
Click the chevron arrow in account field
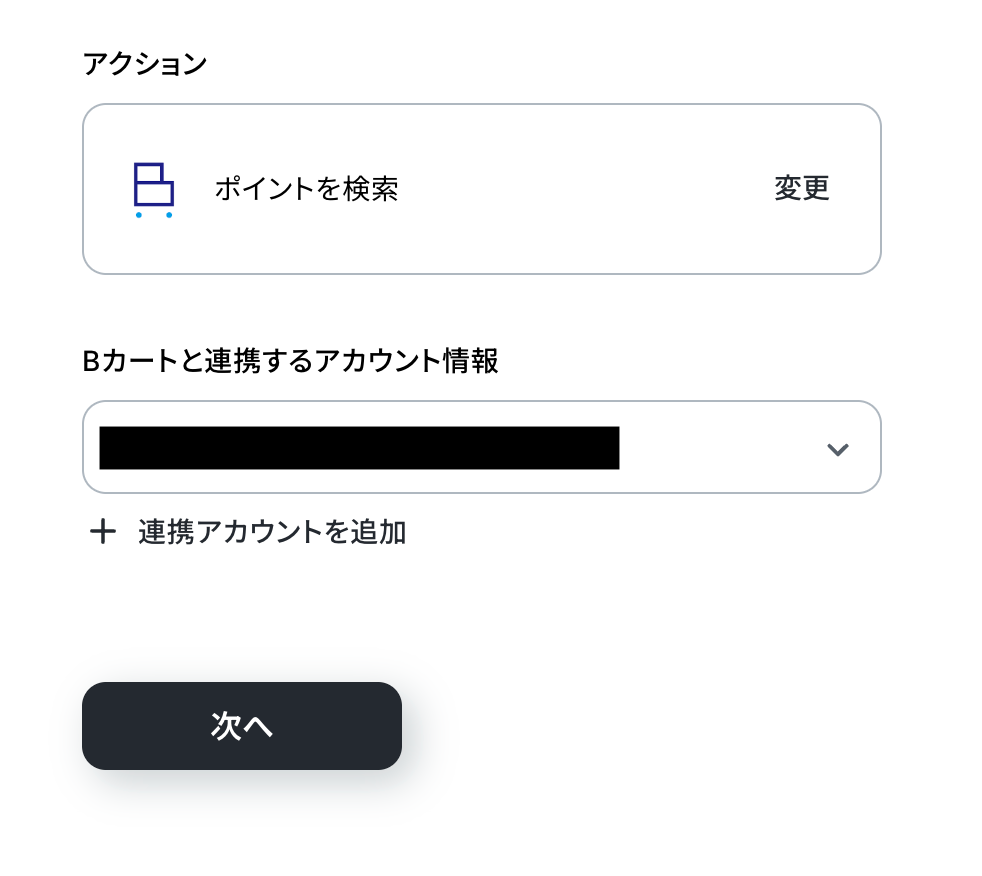click(x=837, y=449)
